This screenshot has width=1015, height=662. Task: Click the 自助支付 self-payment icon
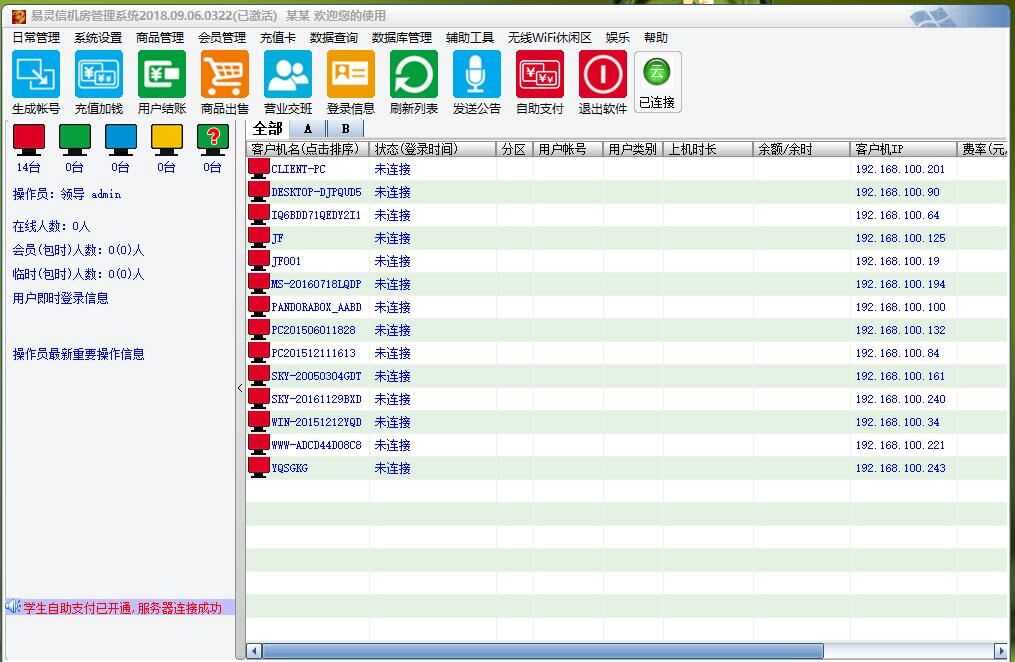pyautogui.click(x=539, y=74)
